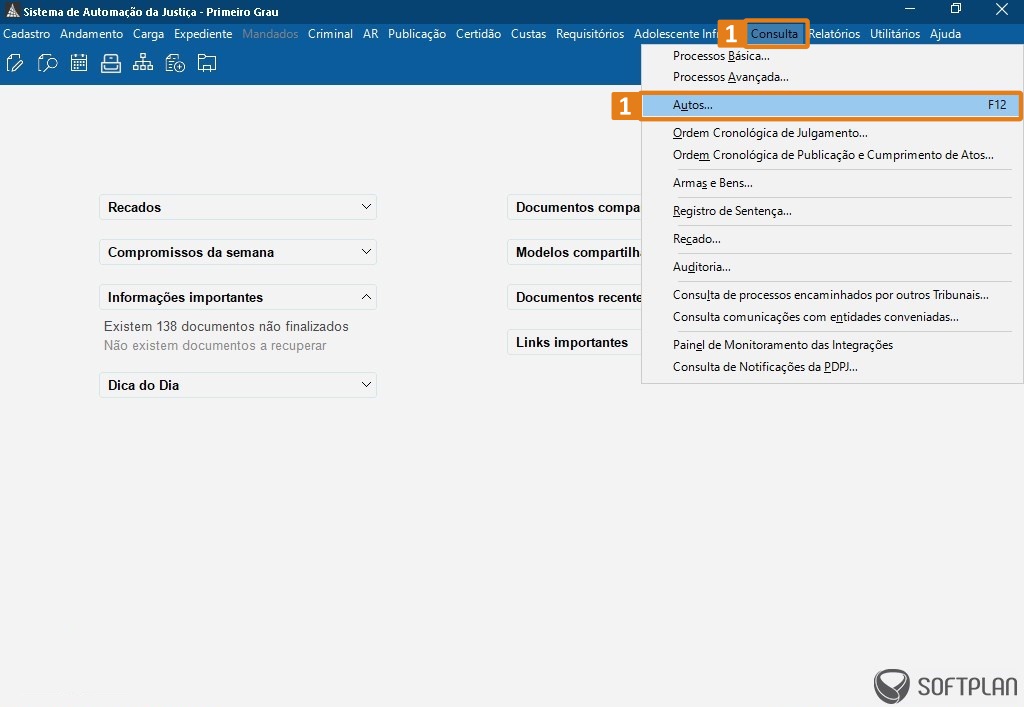Open the Custas menu
Screen dimensions: 1024x707
point(528,34)
